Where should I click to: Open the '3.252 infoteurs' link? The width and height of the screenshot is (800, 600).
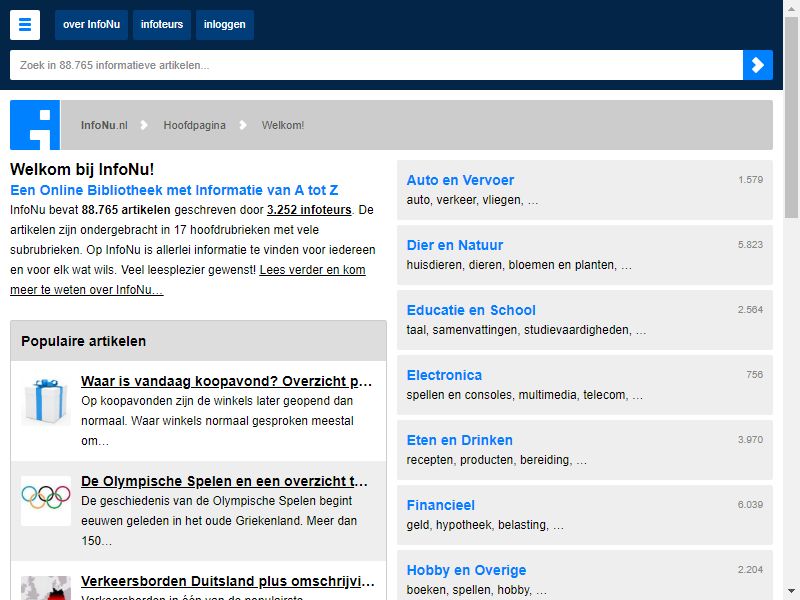(x=309, y=210)
